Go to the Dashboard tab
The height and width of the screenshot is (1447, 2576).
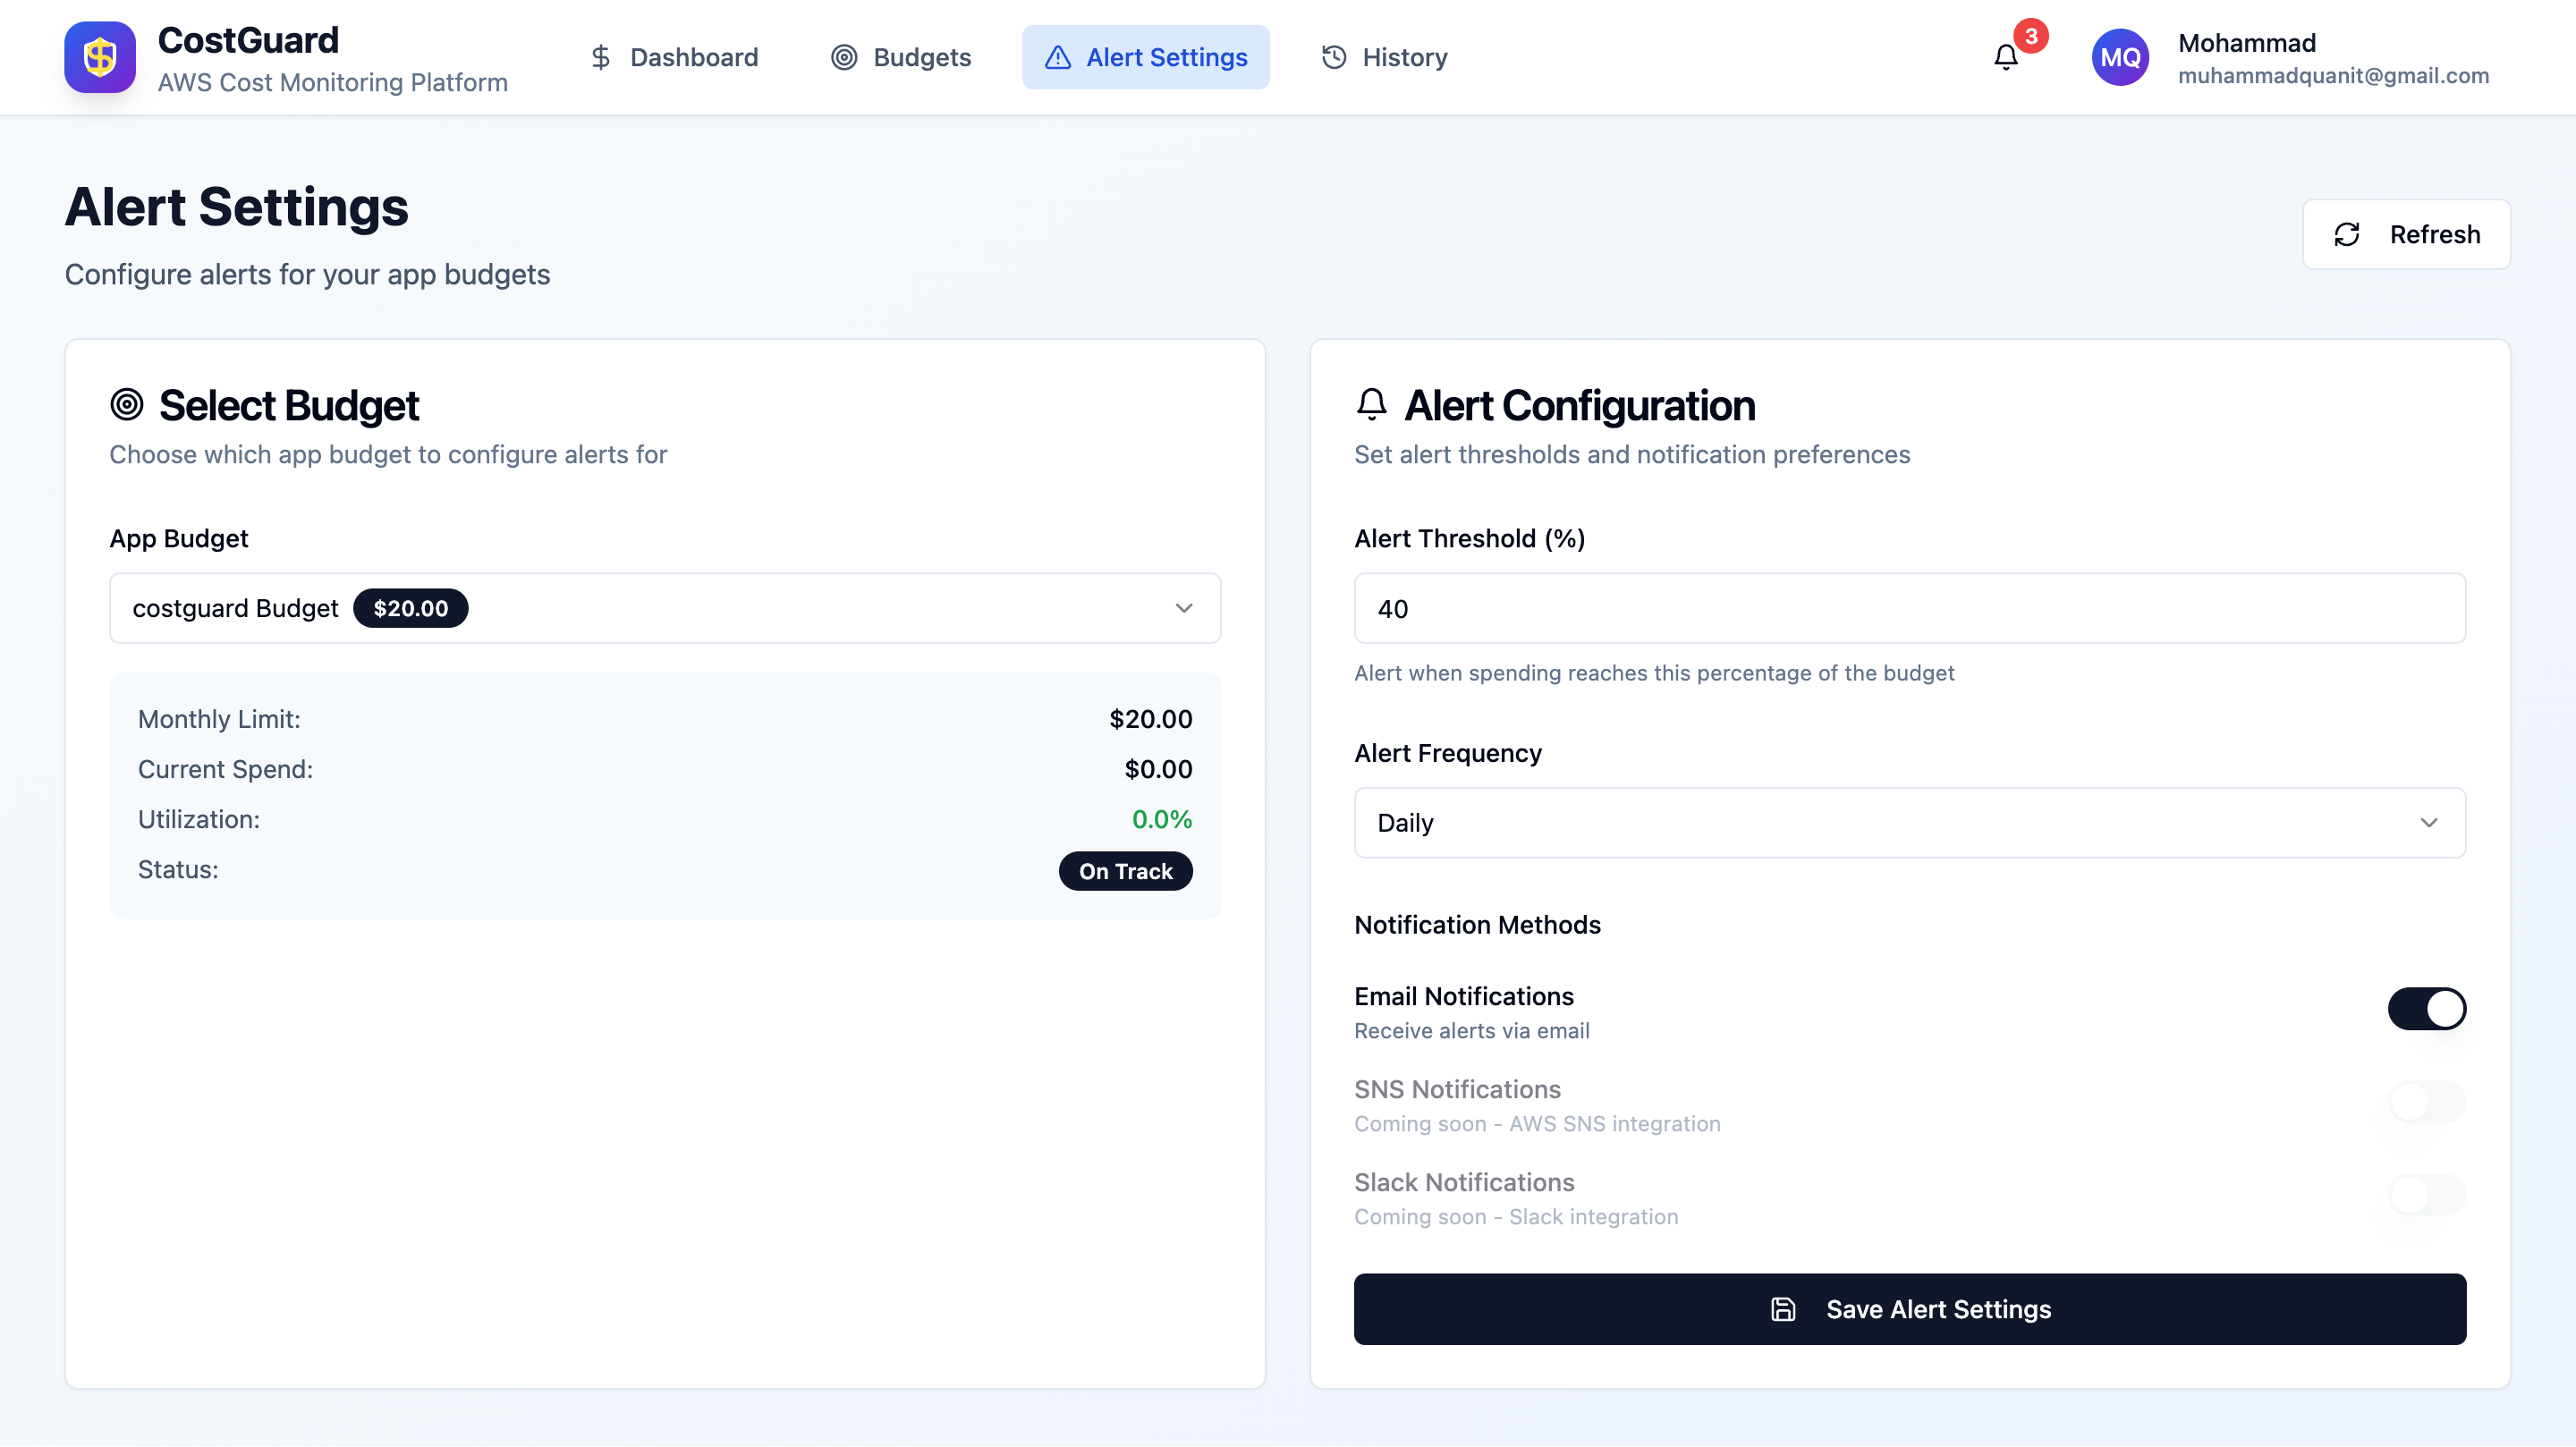[674, 58]
